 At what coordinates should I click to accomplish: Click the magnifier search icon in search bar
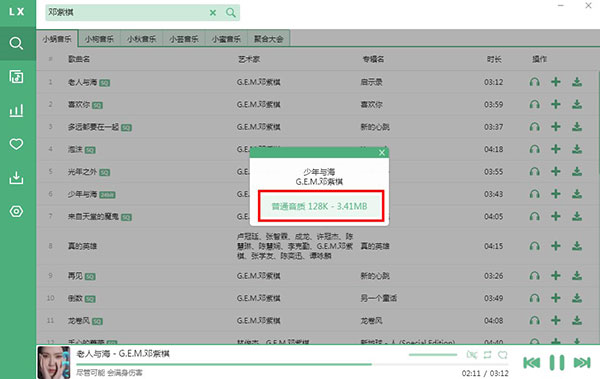click(x=231, y=13)
